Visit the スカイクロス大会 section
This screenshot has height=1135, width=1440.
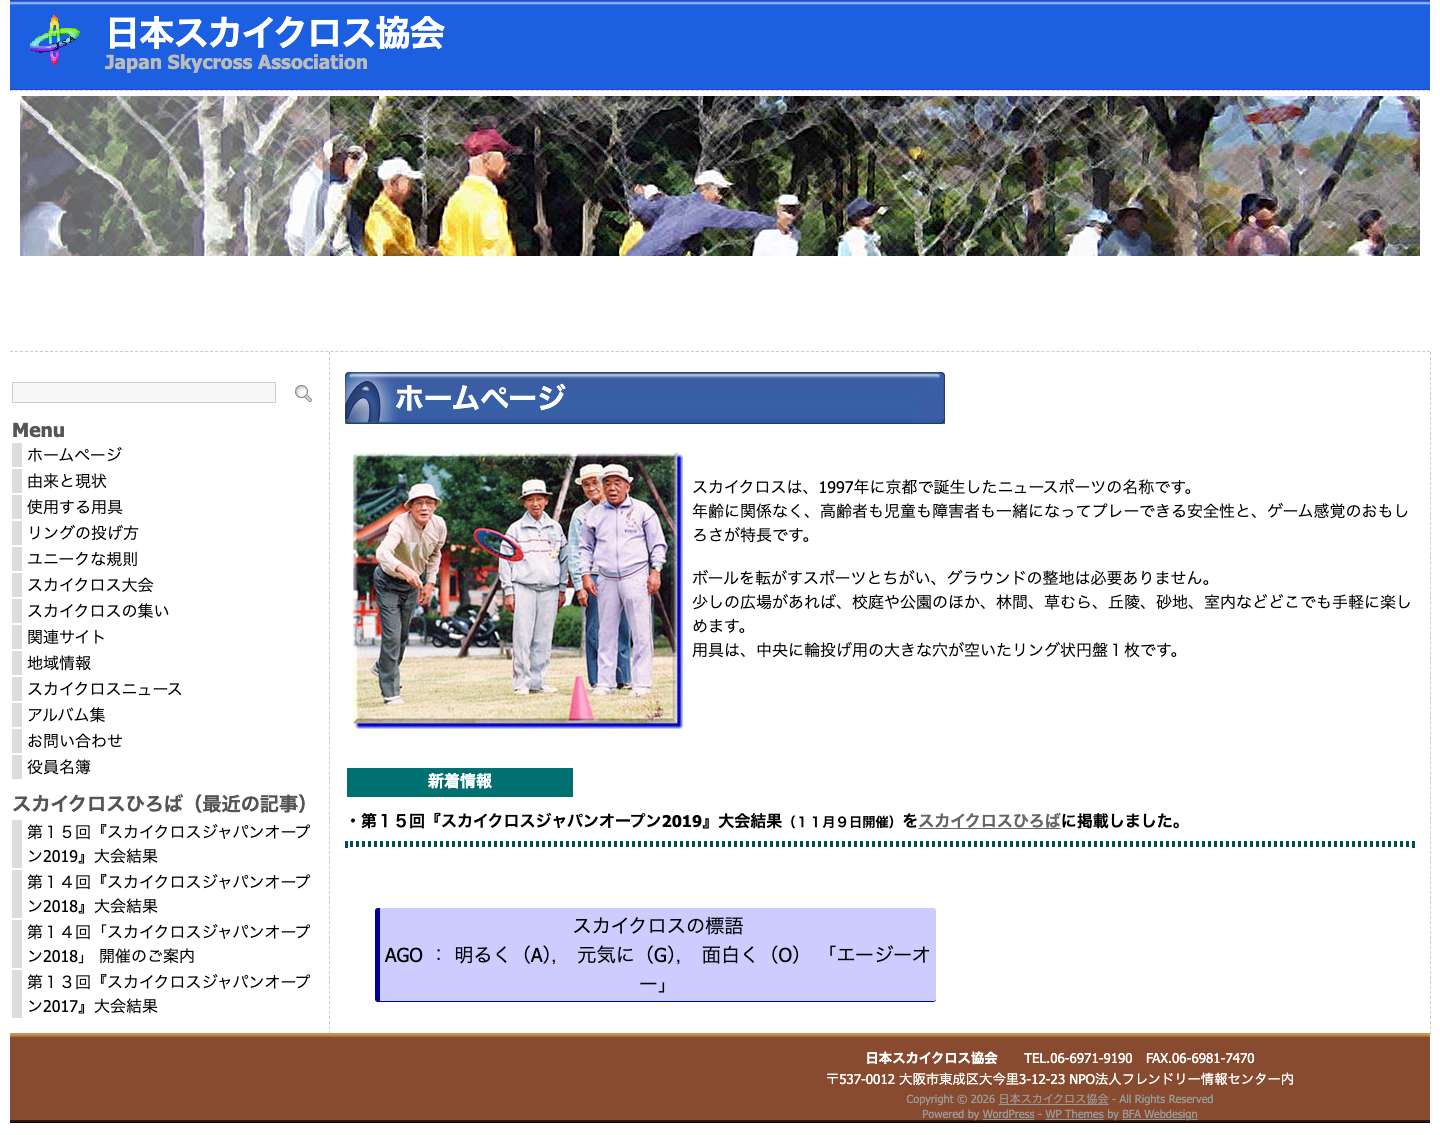(x=93, y=584)
